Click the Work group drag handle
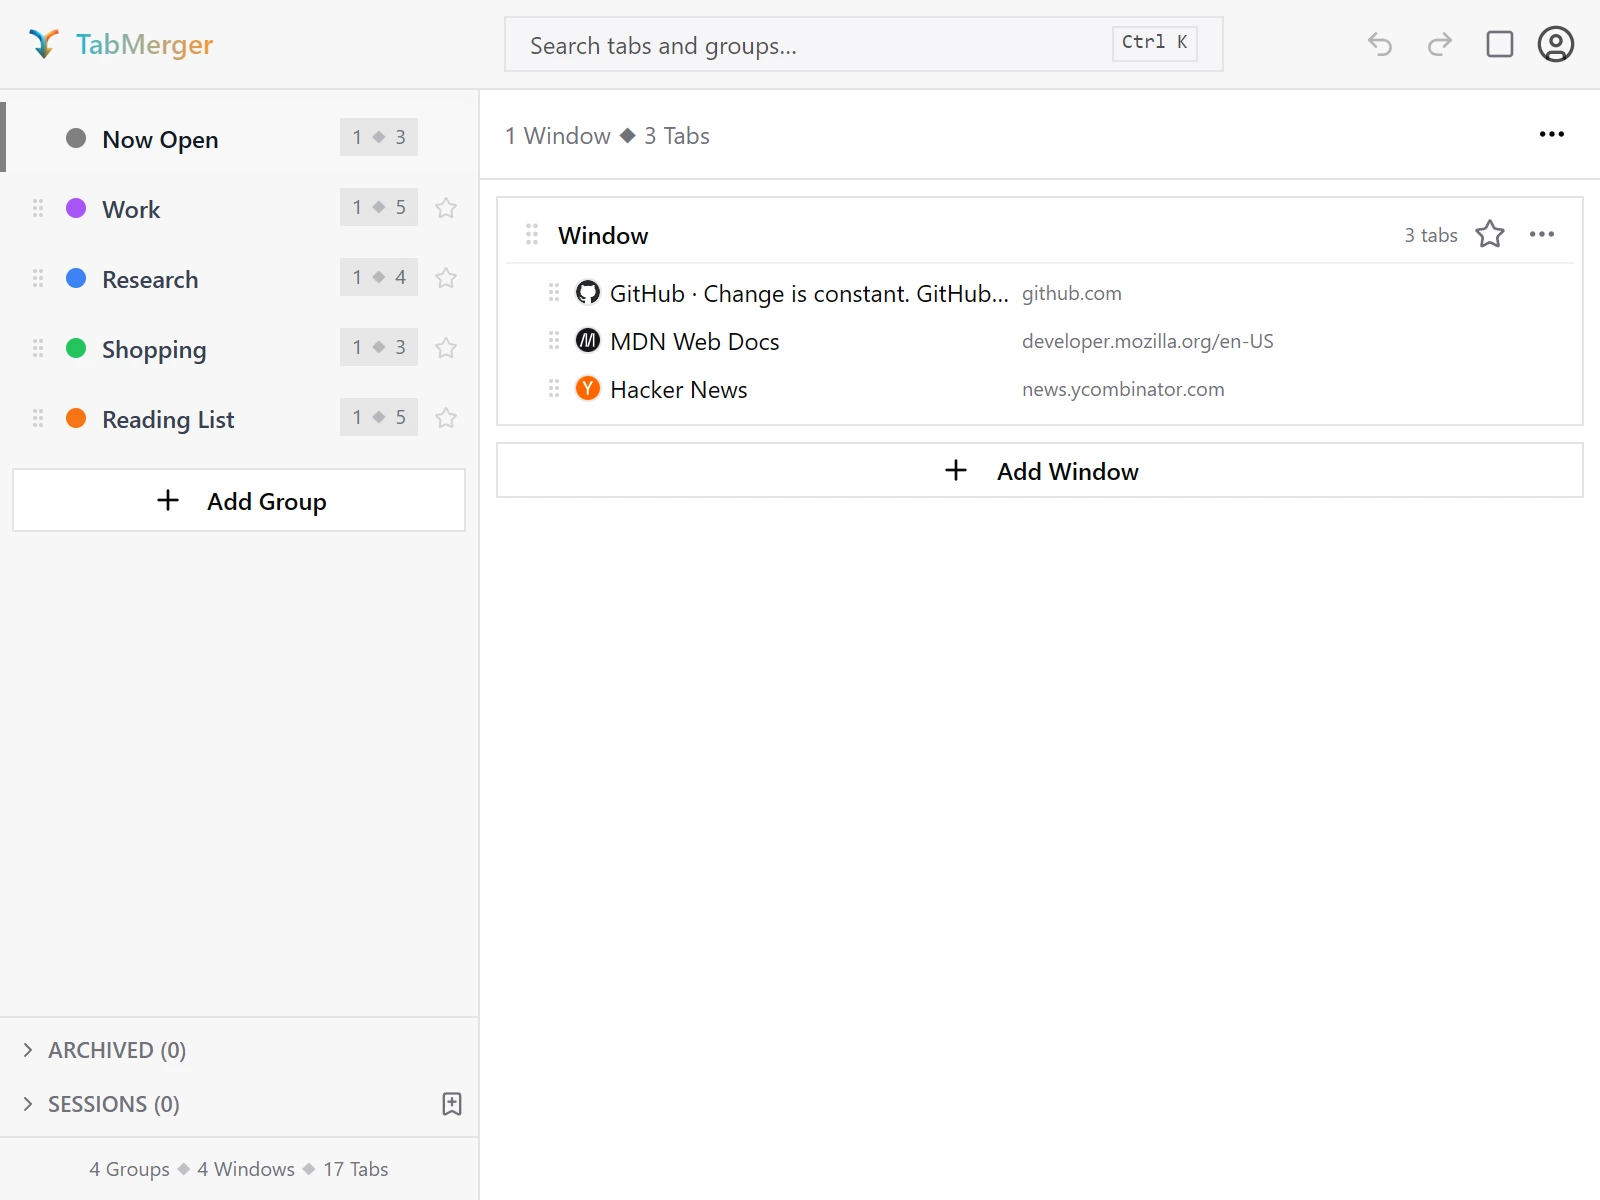 [x=38, y=208]
